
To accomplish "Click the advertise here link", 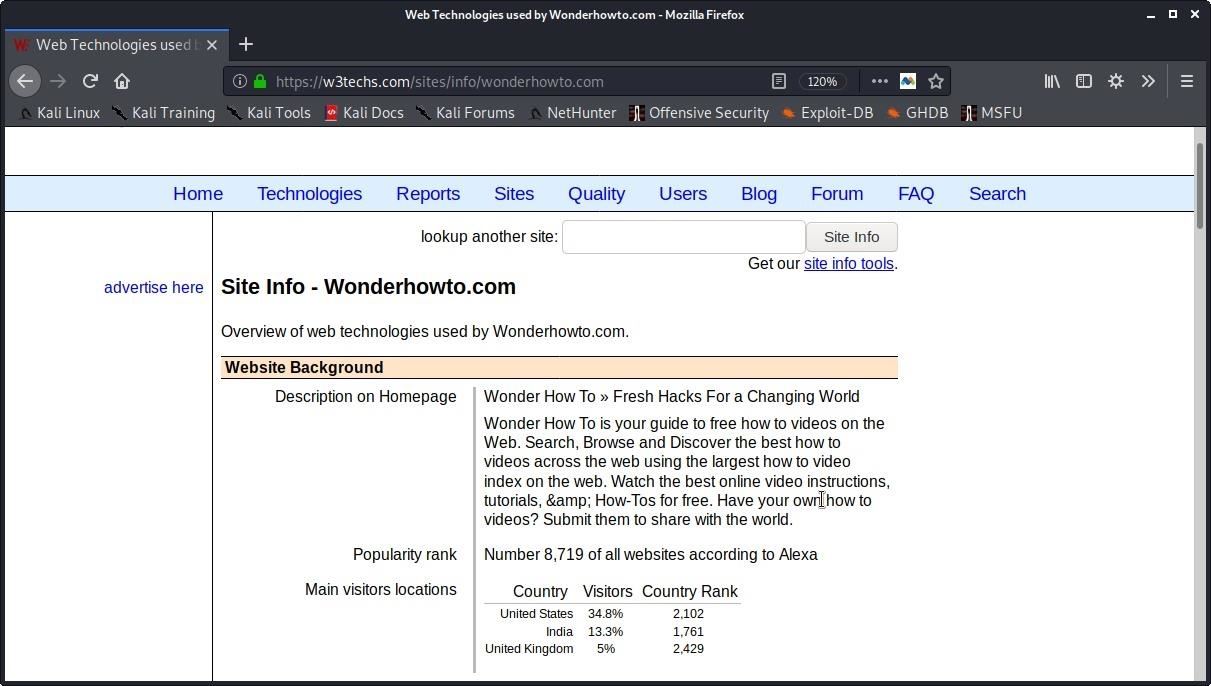I will point(154,288).
